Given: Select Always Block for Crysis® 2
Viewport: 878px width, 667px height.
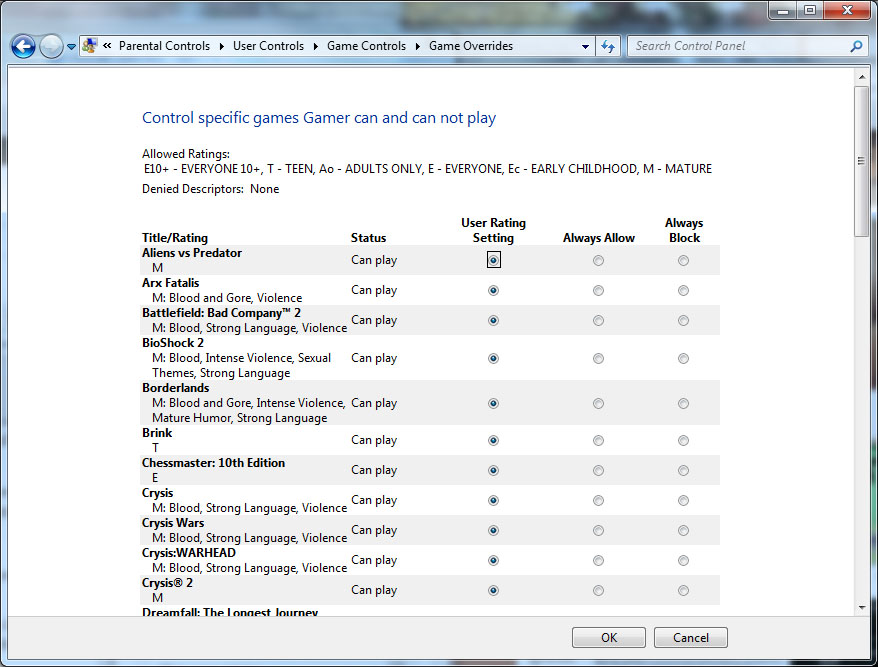Looking at the screenshot, I should click(x=683, y=590).
